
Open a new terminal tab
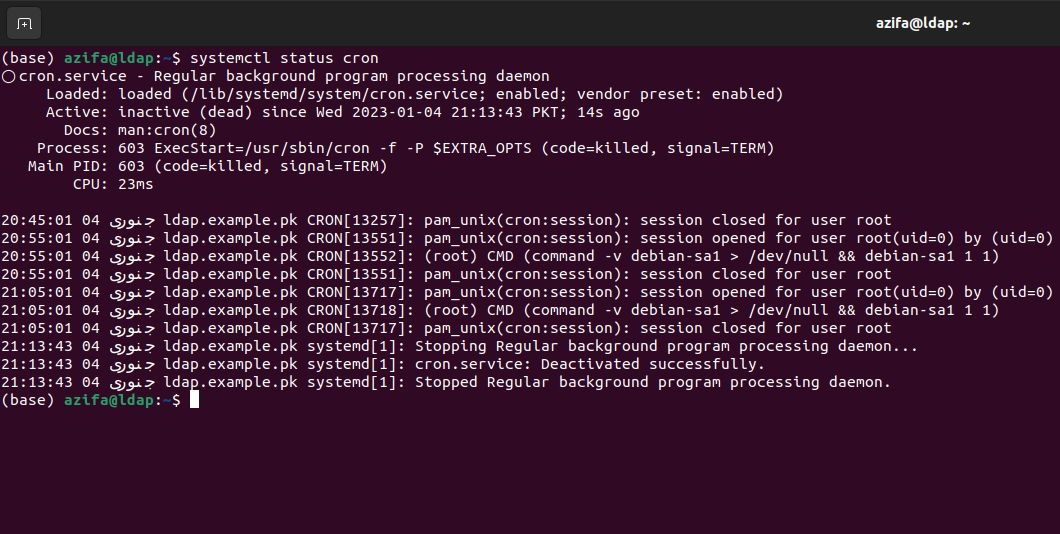24,23
